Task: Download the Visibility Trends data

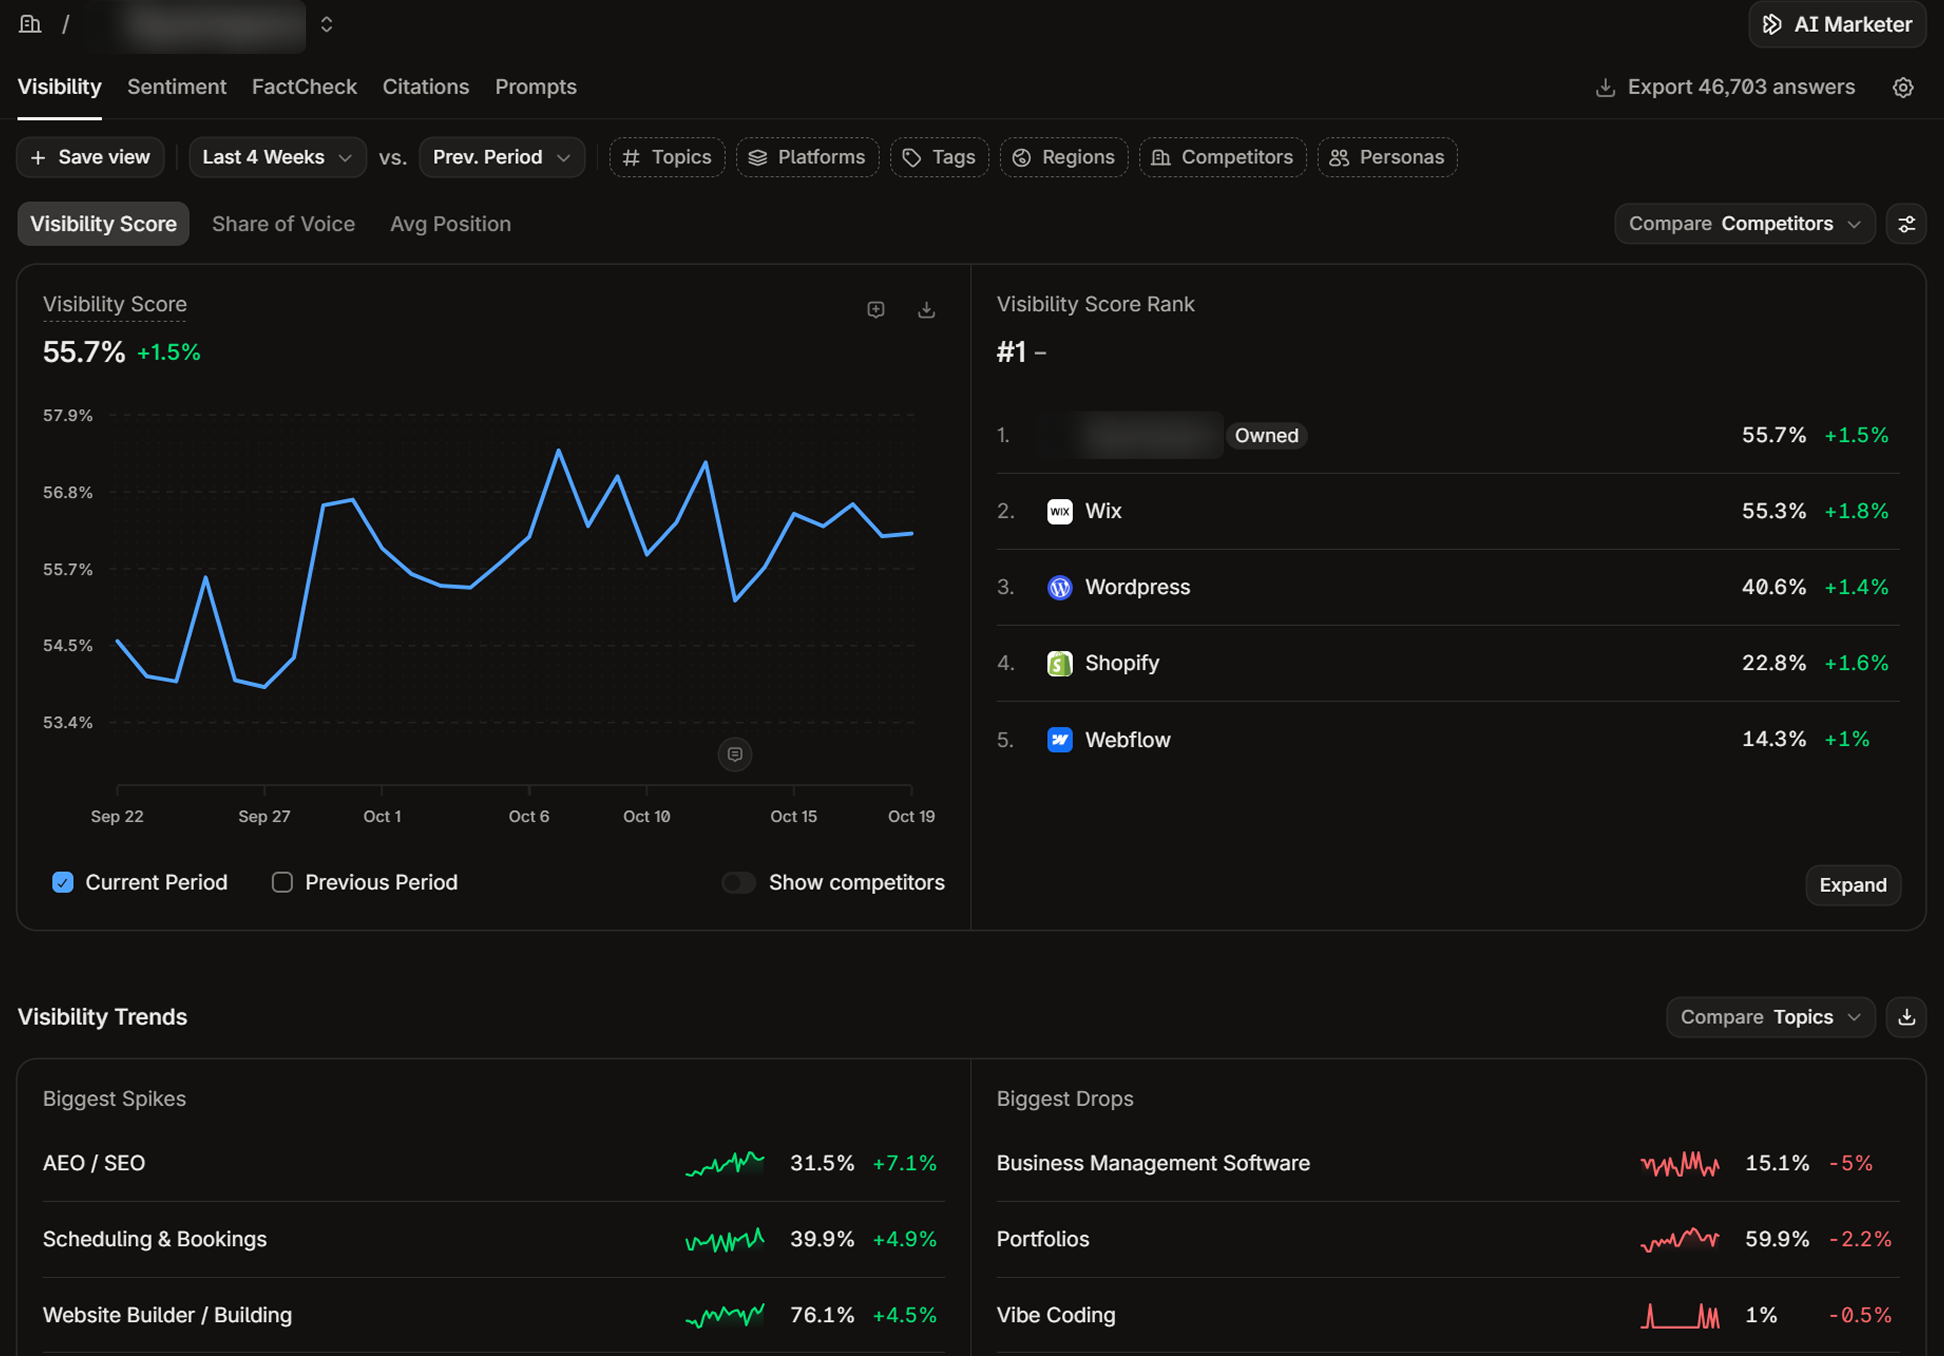Action: pyautogui.click(x=1906, y=1017)
